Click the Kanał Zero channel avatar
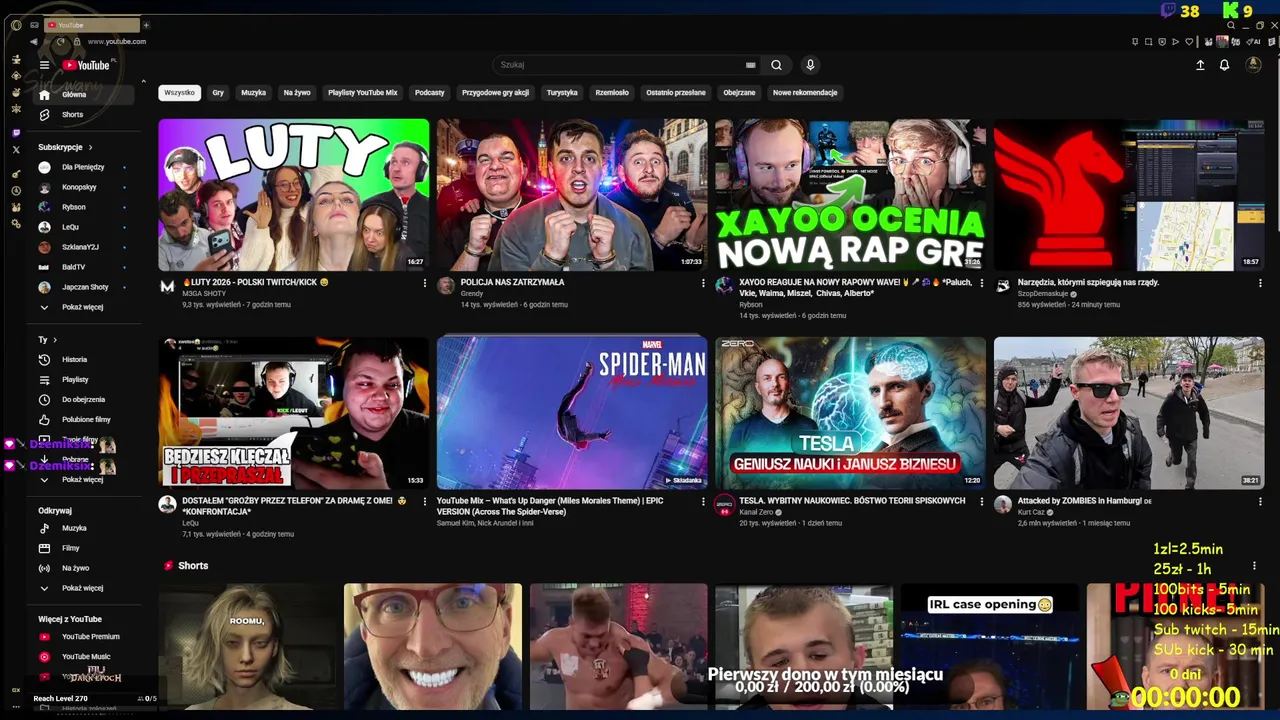The image size is (1280, 720). pos(724,505)
